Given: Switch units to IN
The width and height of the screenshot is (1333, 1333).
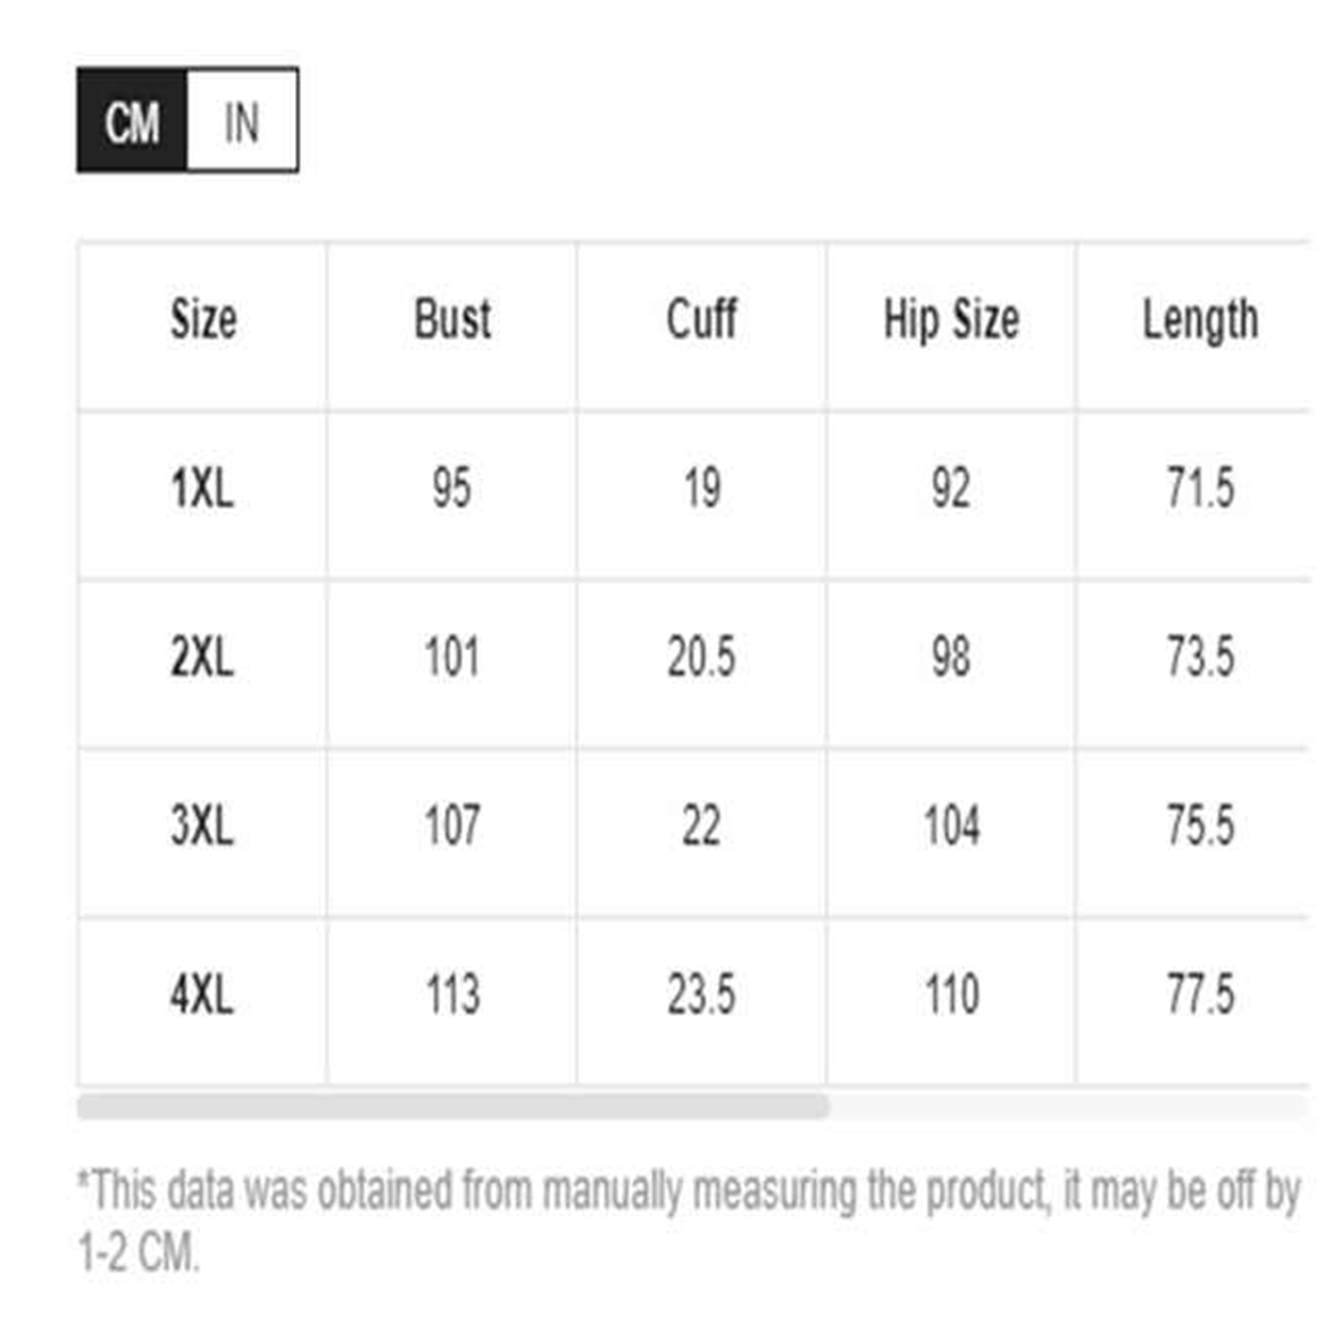Looking at the screenshot, I should [x=242, y=121].
